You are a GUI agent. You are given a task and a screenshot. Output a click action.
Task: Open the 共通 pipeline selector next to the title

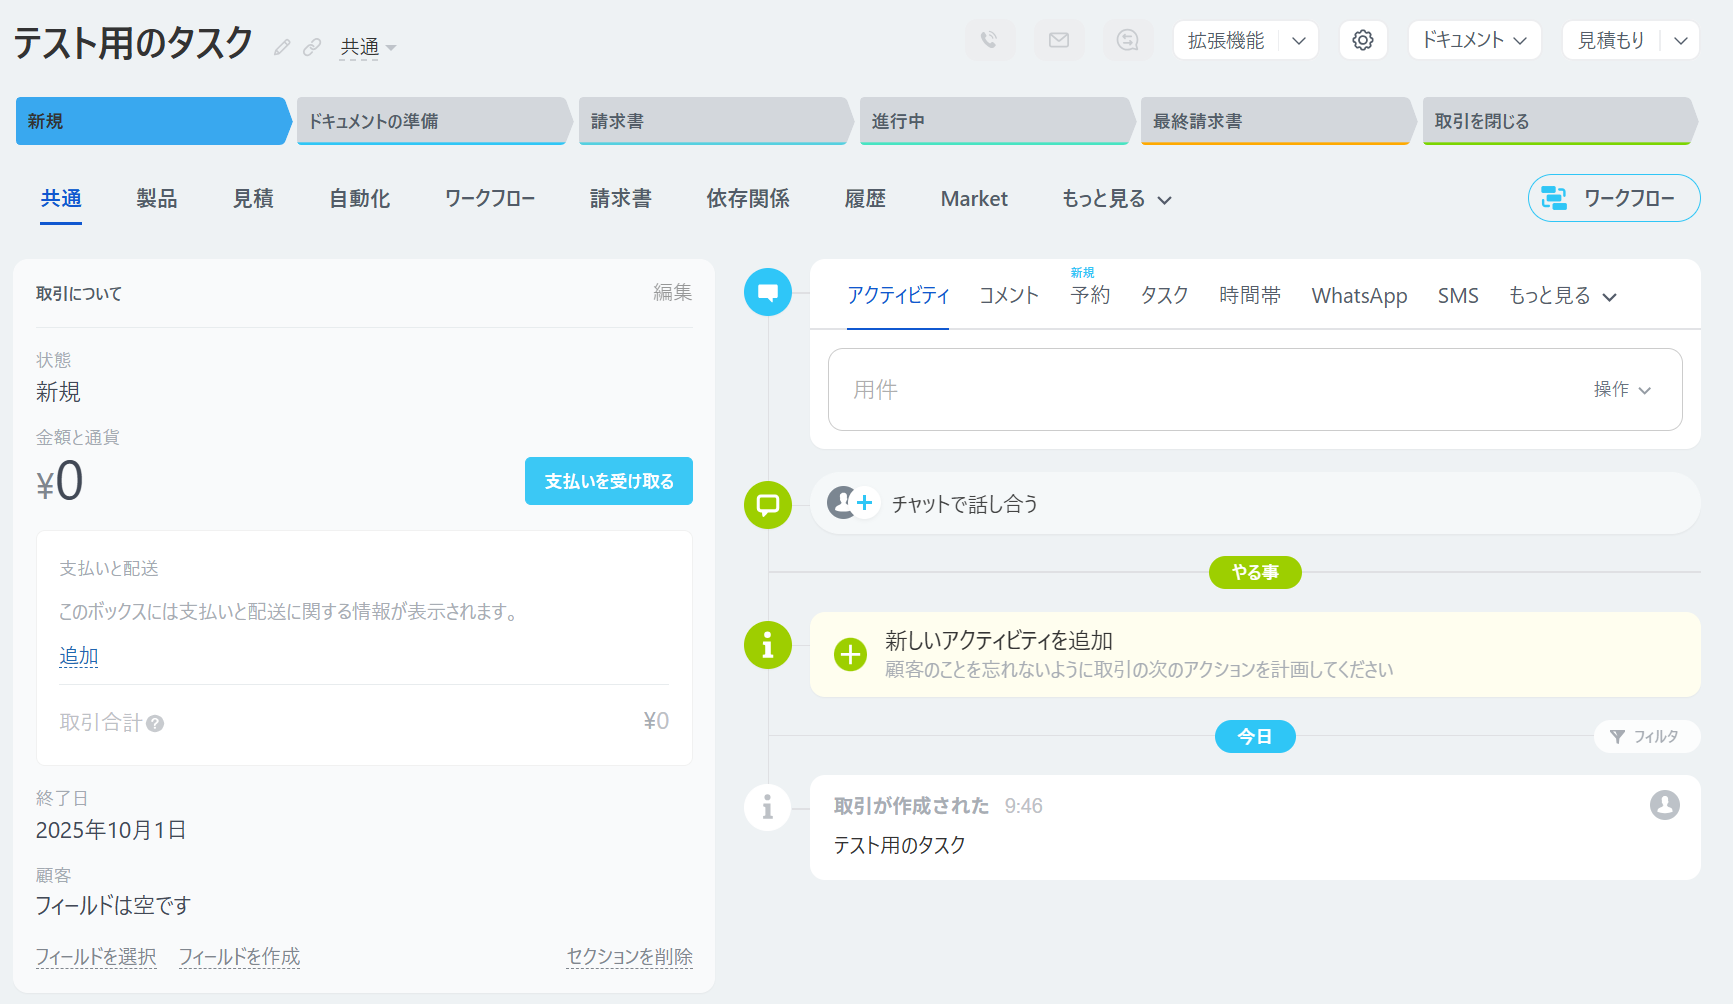(x=367, y=47)
